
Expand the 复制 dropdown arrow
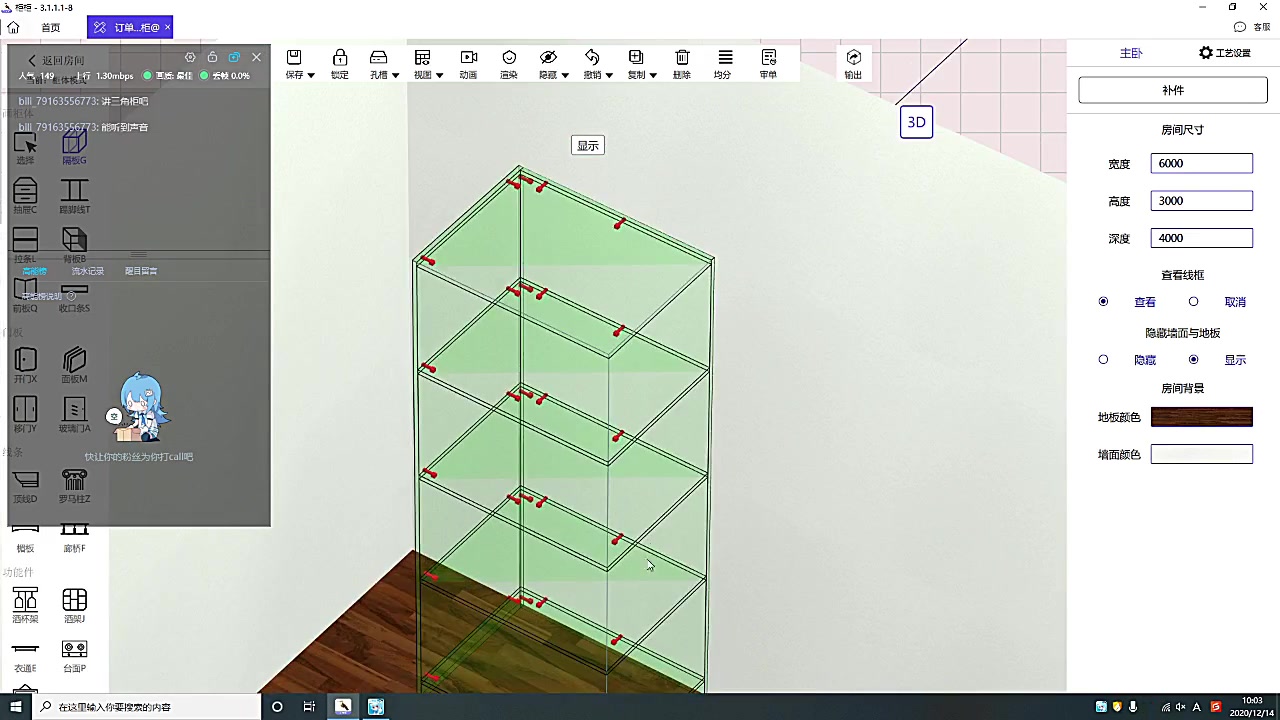point(653,76)
